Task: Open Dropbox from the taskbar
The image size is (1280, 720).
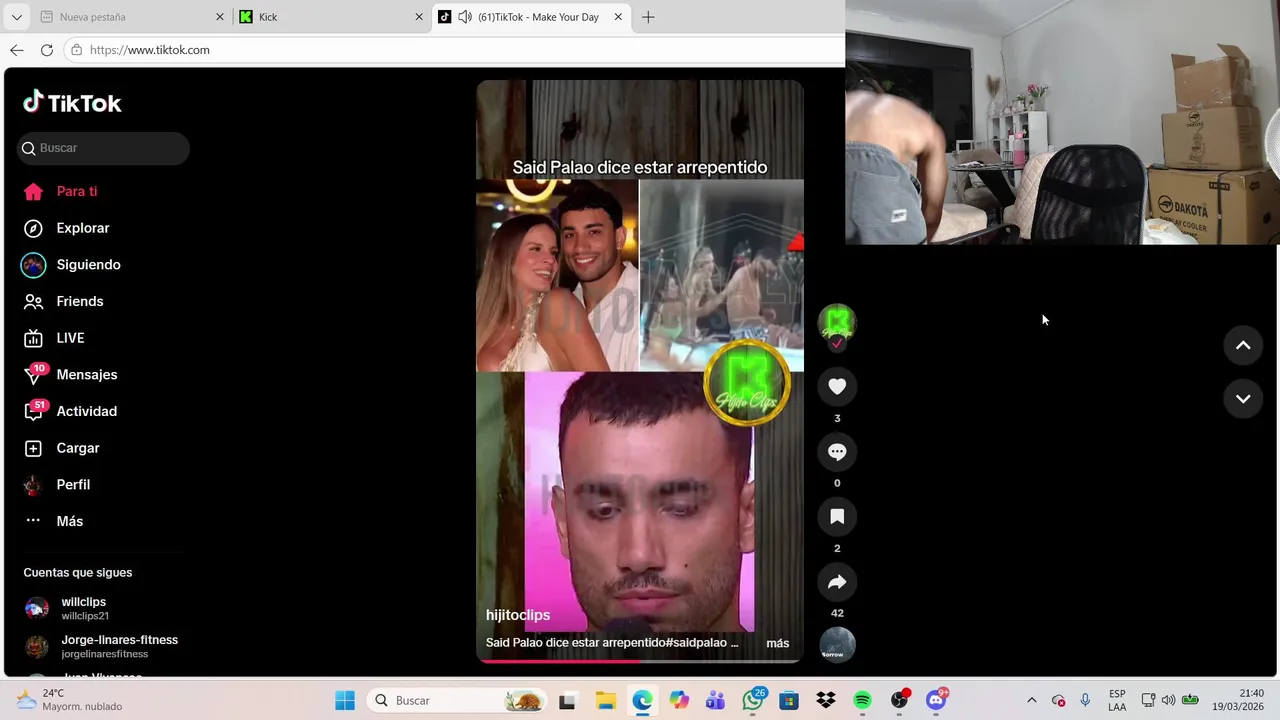Action: [x=826, y=700]
